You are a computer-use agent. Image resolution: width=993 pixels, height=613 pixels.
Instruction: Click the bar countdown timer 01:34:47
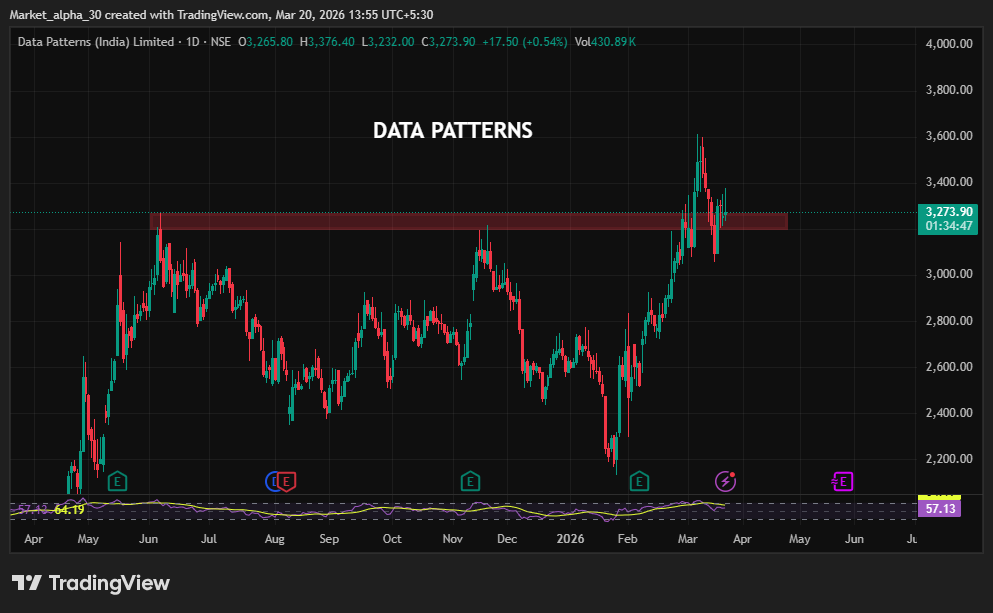[948, 226]
